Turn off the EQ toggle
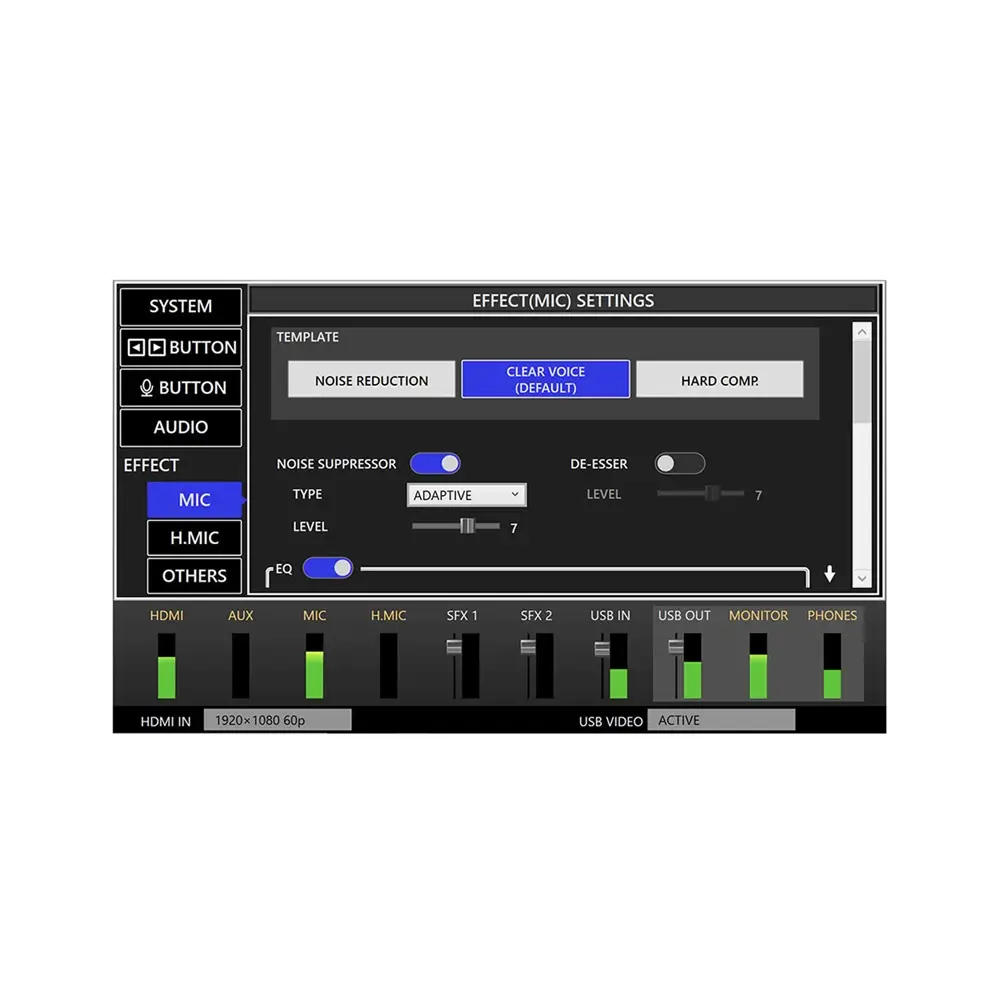Viewport: 1000px width, 1000px height. [328, 568]
